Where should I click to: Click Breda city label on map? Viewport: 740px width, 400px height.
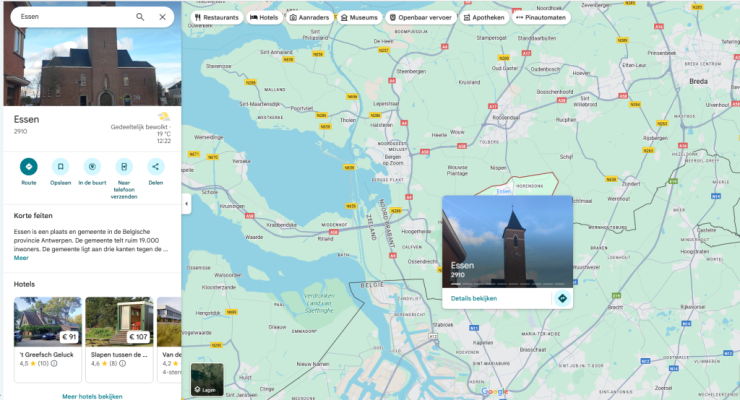[698, 81]
